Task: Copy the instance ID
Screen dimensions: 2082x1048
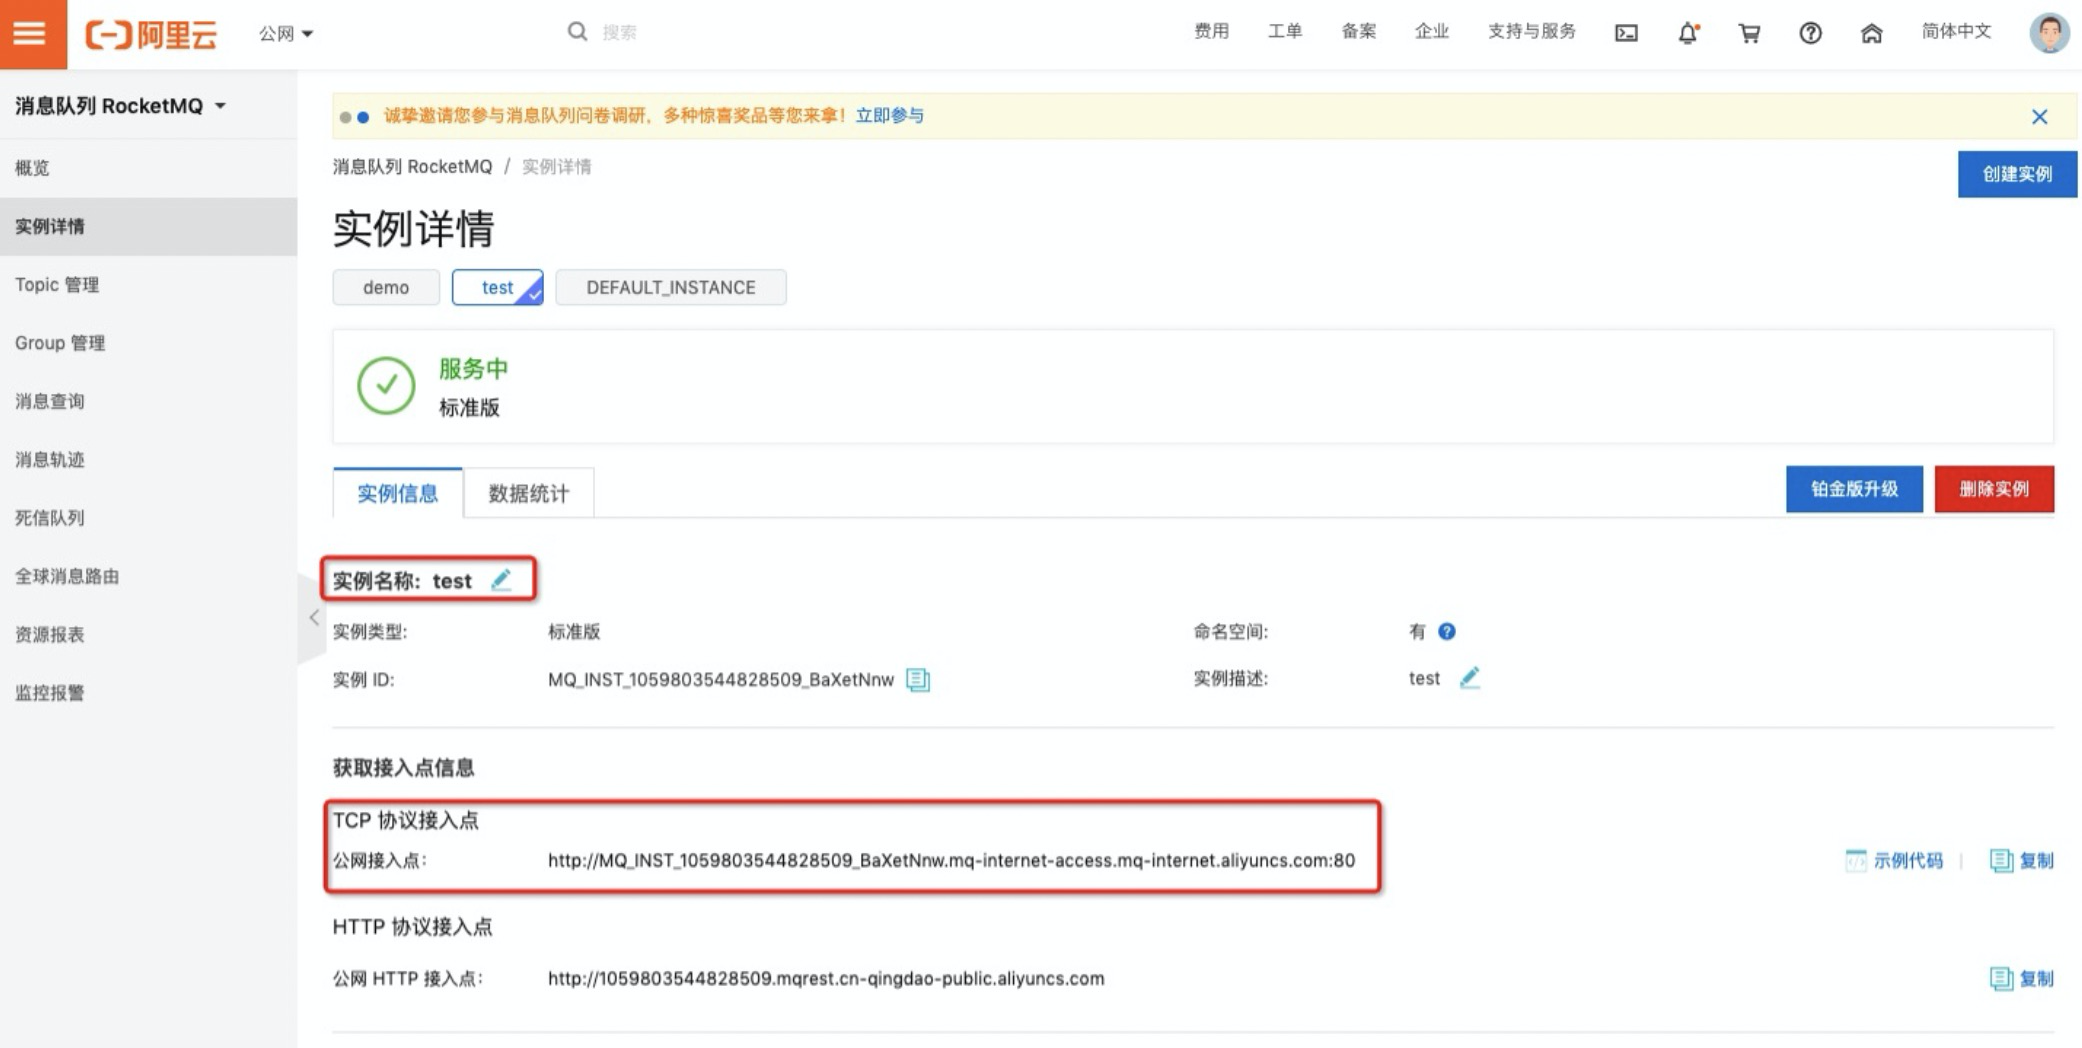Action: coord(917,680)
